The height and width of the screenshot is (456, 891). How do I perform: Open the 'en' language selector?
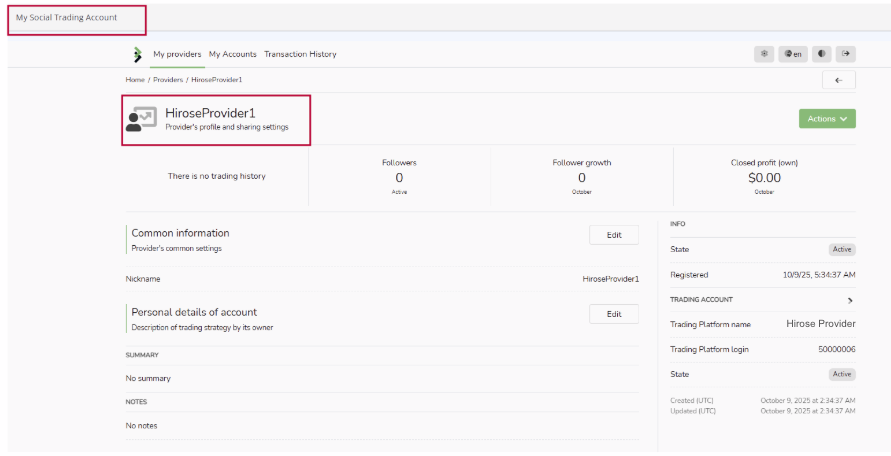coord(792,54)
